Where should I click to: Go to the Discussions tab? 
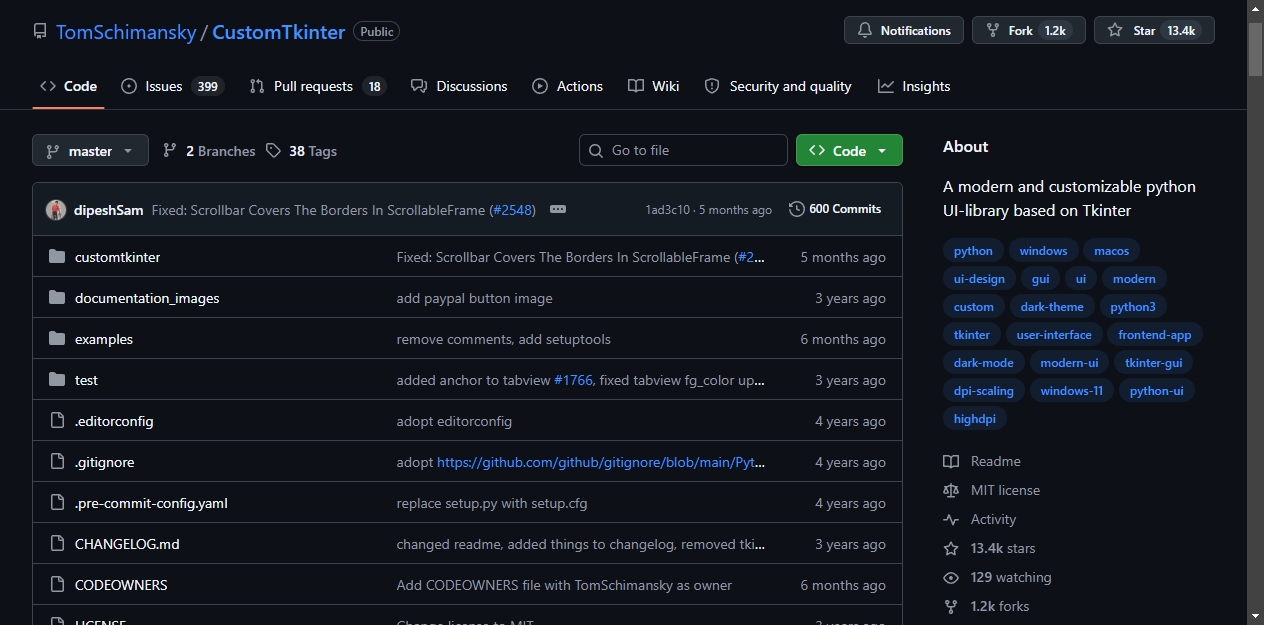point(459,86)
